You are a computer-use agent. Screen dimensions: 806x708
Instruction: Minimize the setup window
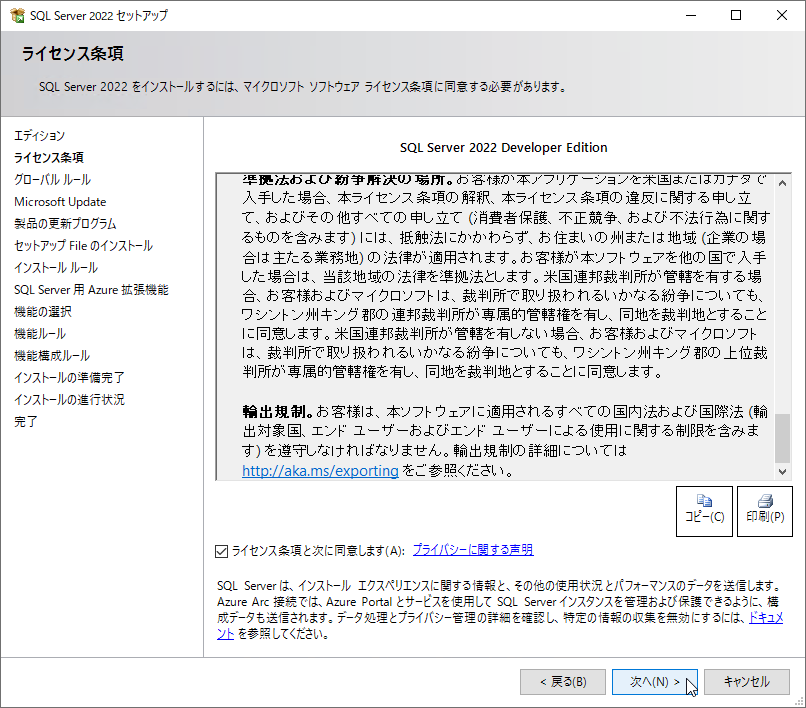[691, 15]
